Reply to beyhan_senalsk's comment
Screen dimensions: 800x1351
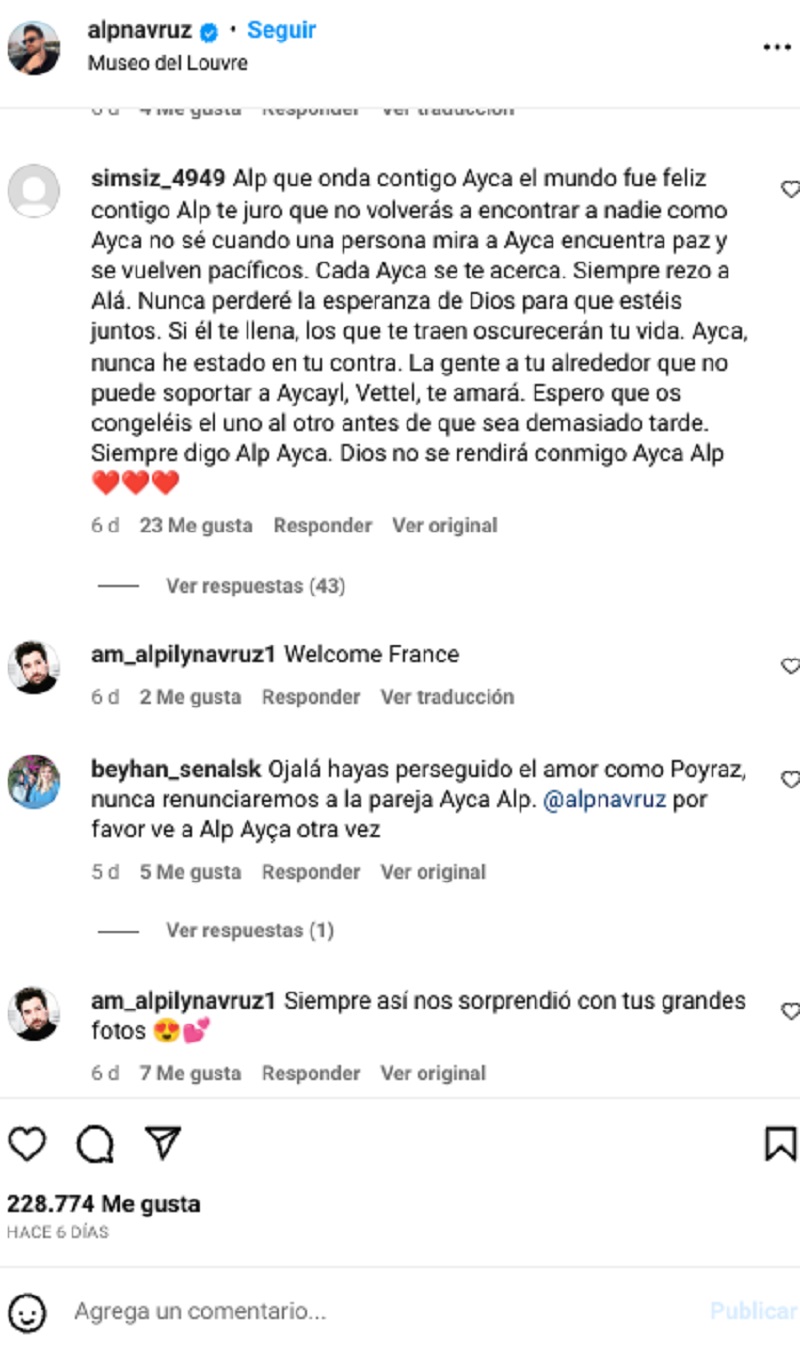pyautogui.click(x=311, y=873)
